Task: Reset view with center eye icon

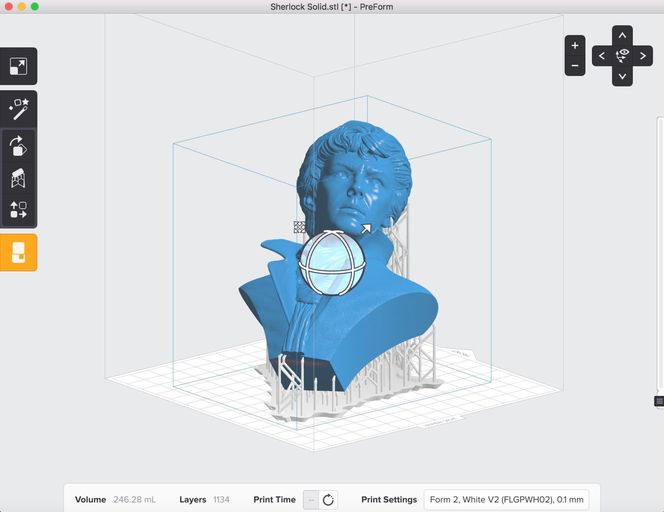Action: click(622, 56)
